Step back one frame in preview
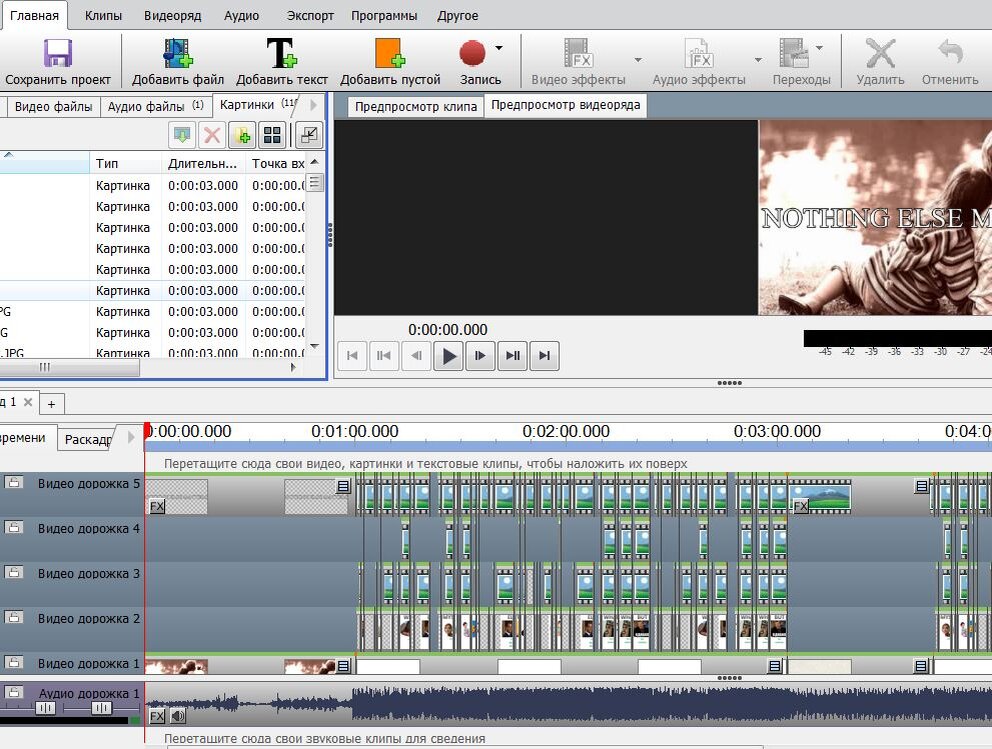992x749 pixels. [416, 356]
